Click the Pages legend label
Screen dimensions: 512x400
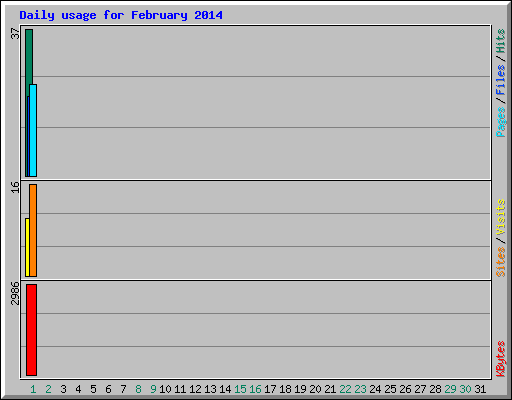pyautogui.click(x=500, y=122)
